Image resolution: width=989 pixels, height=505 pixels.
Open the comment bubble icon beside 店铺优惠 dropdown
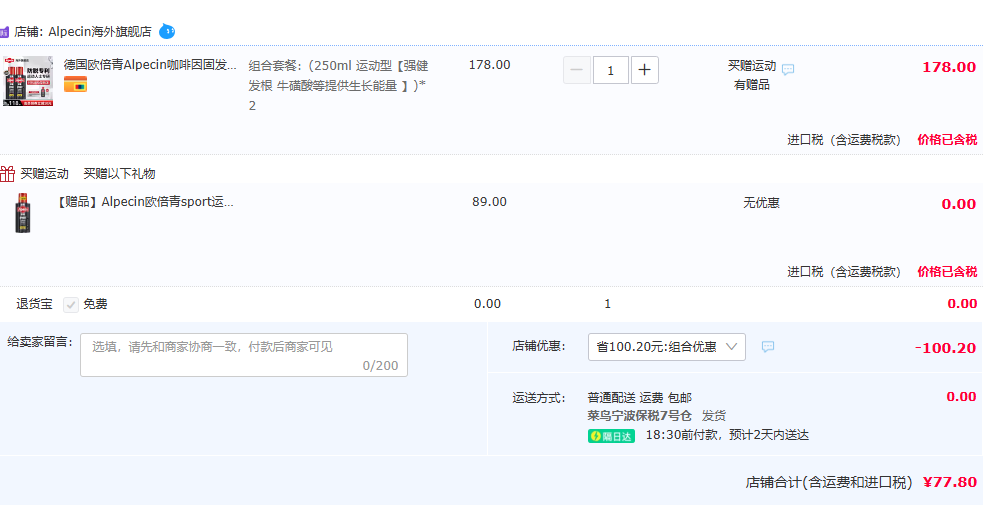(768, 346)
